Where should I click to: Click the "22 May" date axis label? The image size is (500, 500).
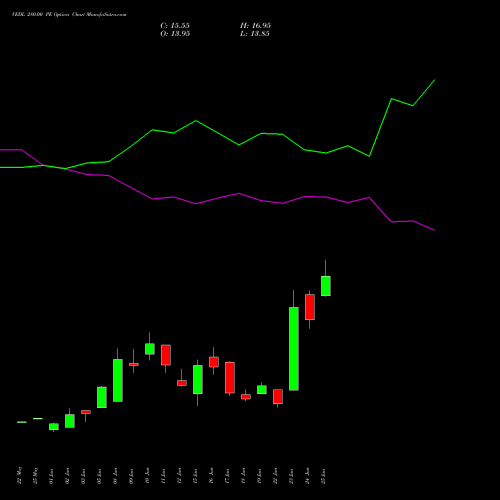tap(19, 475)
